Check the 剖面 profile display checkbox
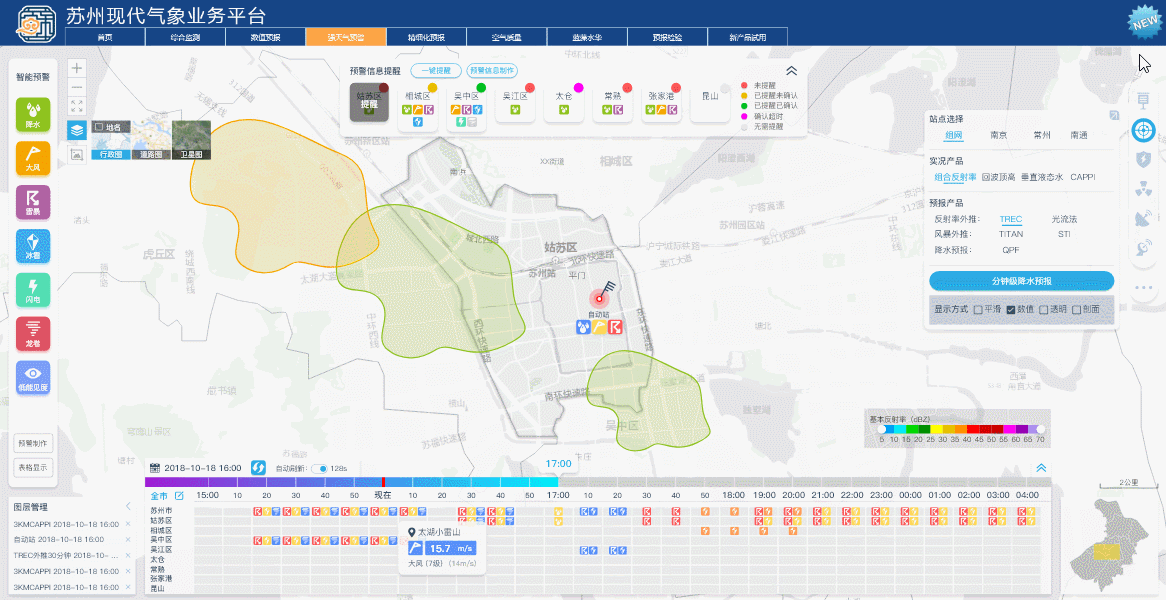Screen dimensions: 1166x600 pyautogui.click(x=1076, y=309)
